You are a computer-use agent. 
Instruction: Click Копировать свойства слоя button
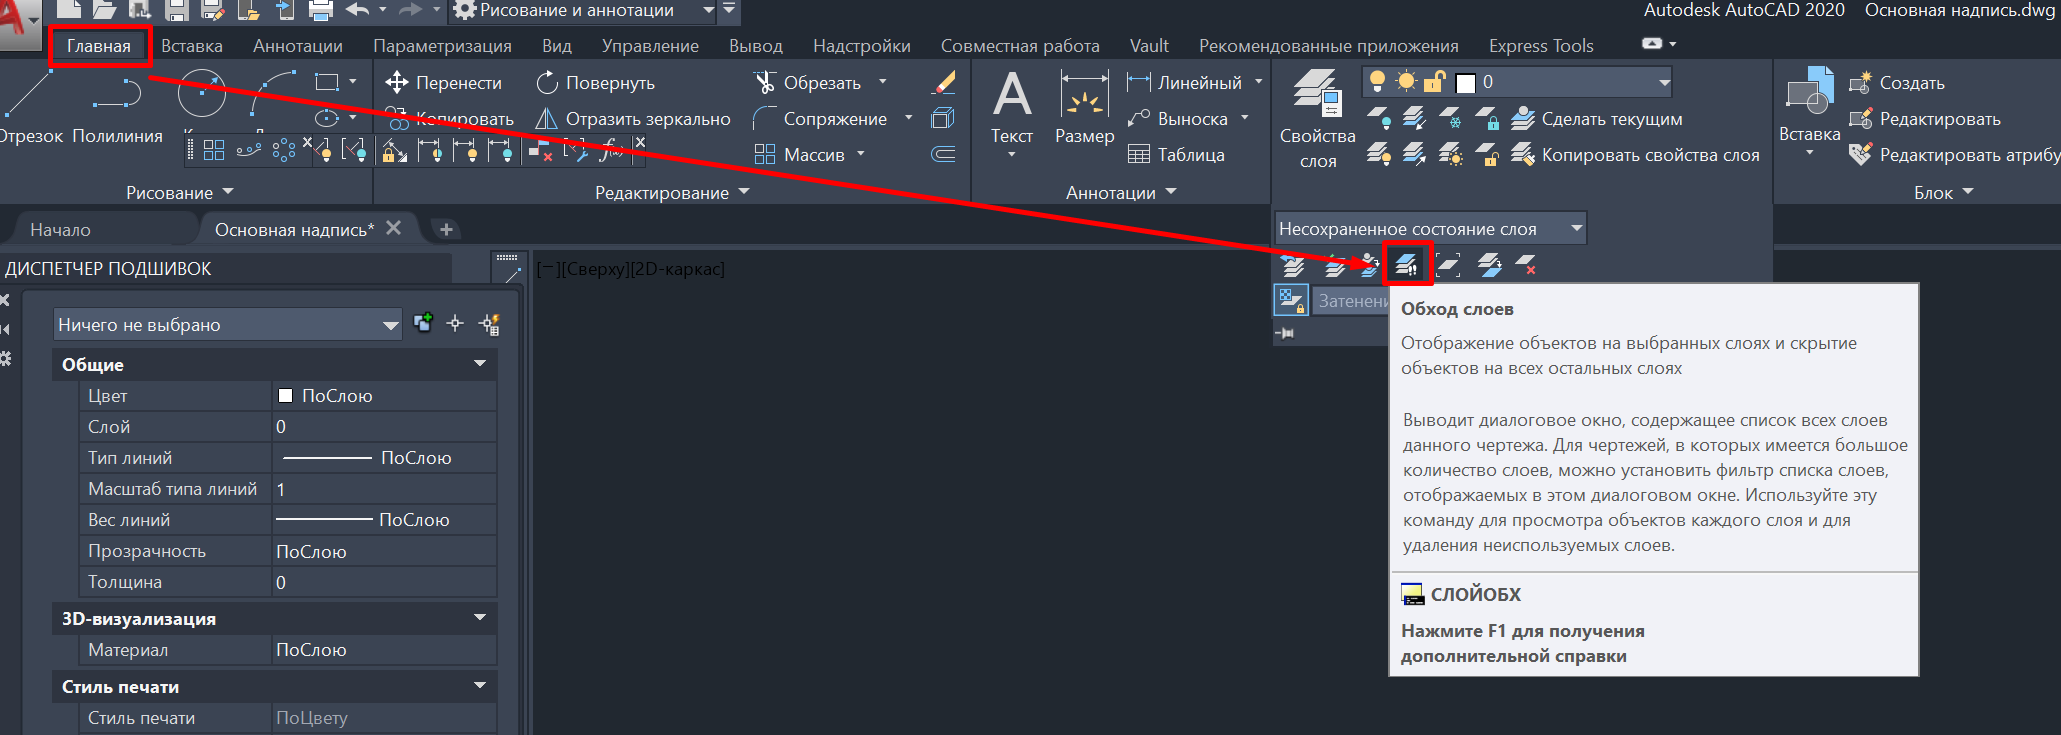pos(1635,155)
